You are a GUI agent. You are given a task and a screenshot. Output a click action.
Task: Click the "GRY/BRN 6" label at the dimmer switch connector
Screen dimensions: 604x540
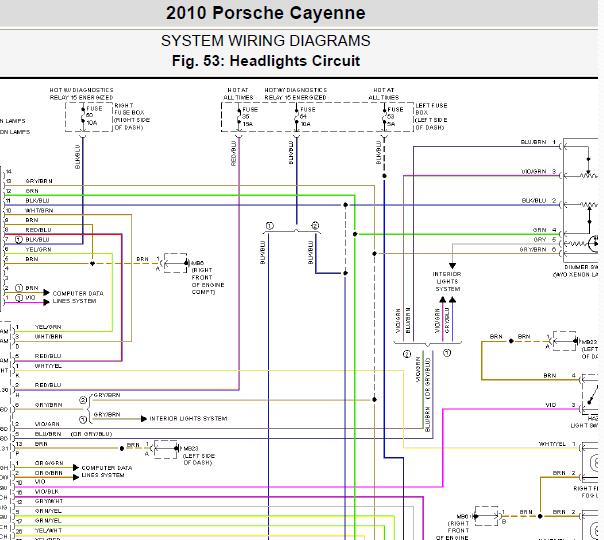(x=538, y=250)
